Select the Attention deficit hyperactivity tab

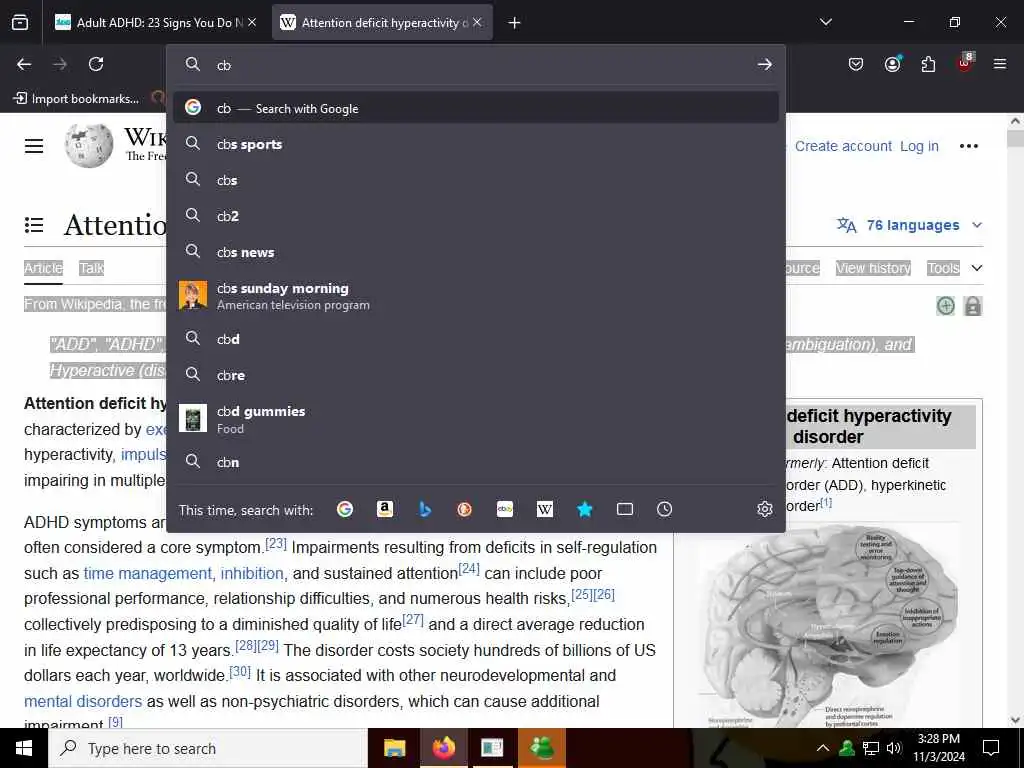(x=382, y=23)
